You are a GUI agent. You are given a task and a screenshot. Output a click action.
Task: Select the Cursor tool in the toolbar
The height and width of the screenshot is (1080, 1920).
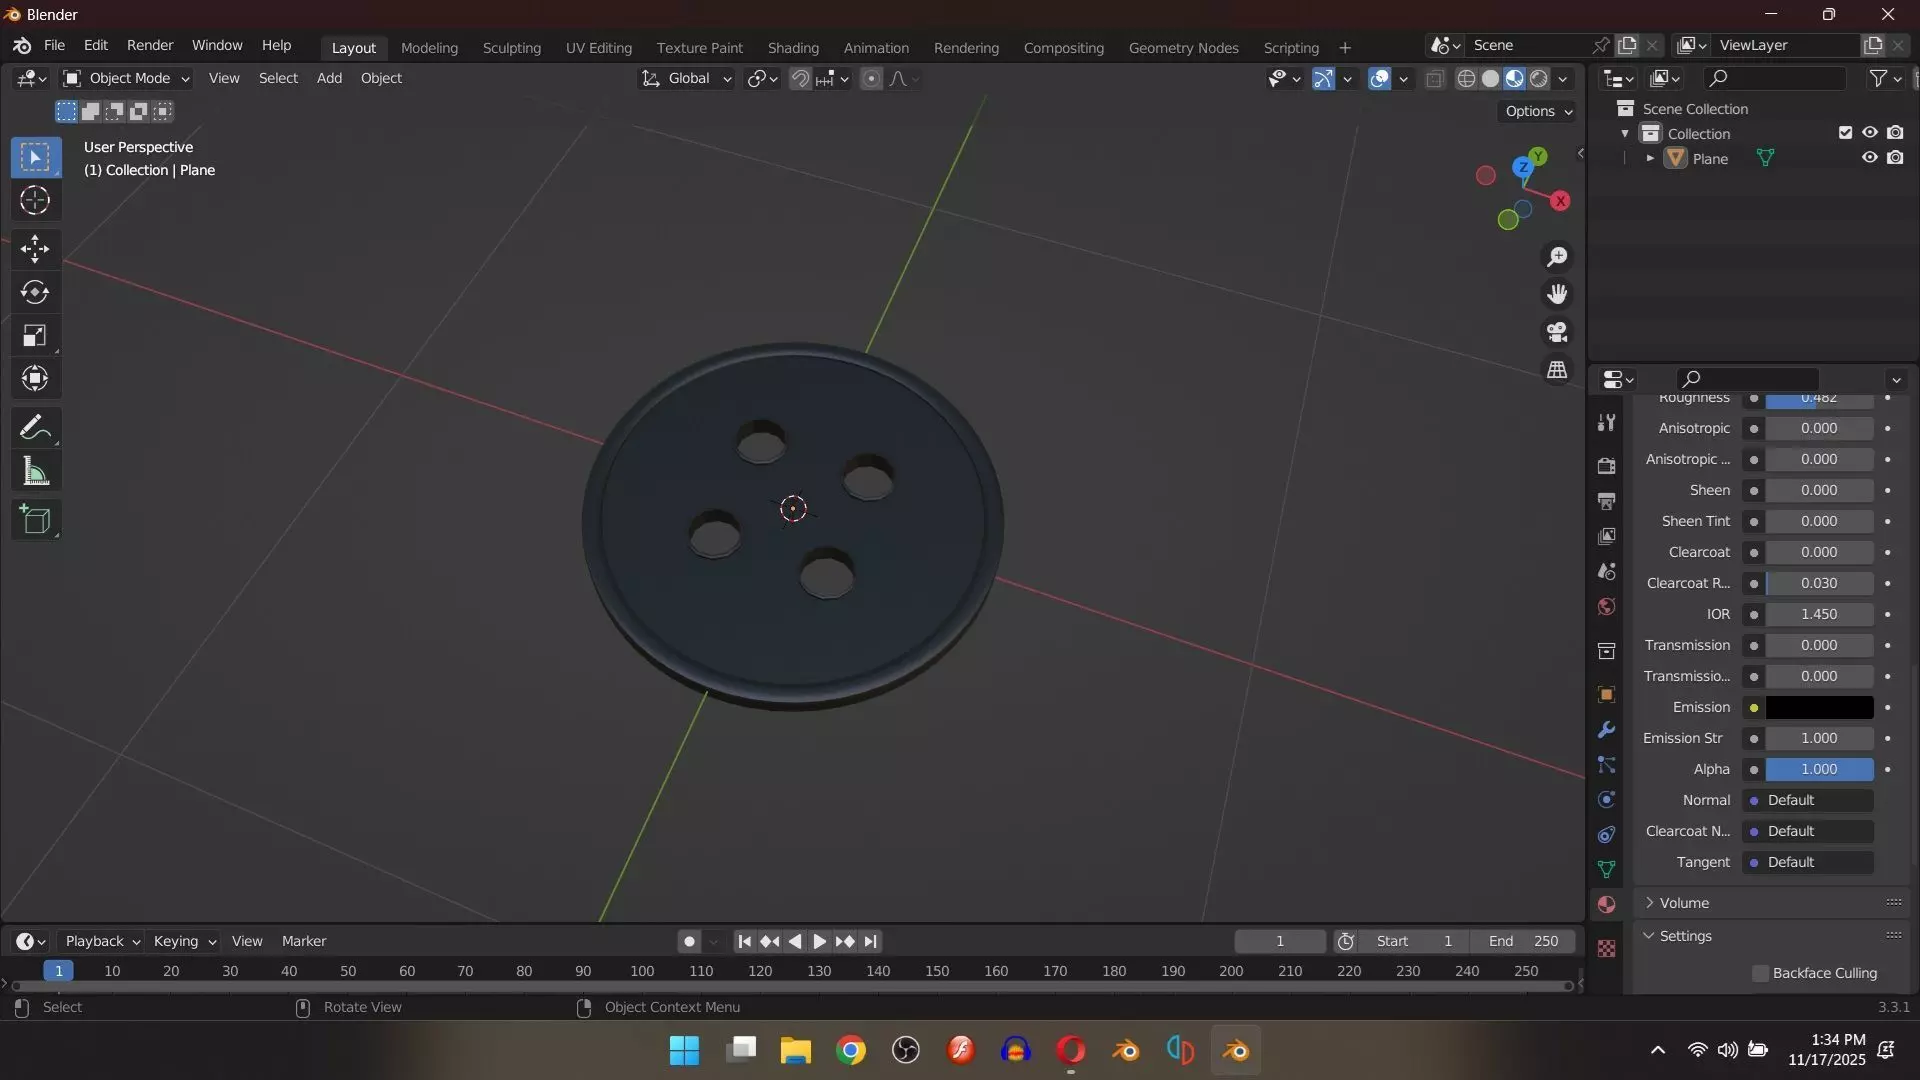[x=35, y=201]
